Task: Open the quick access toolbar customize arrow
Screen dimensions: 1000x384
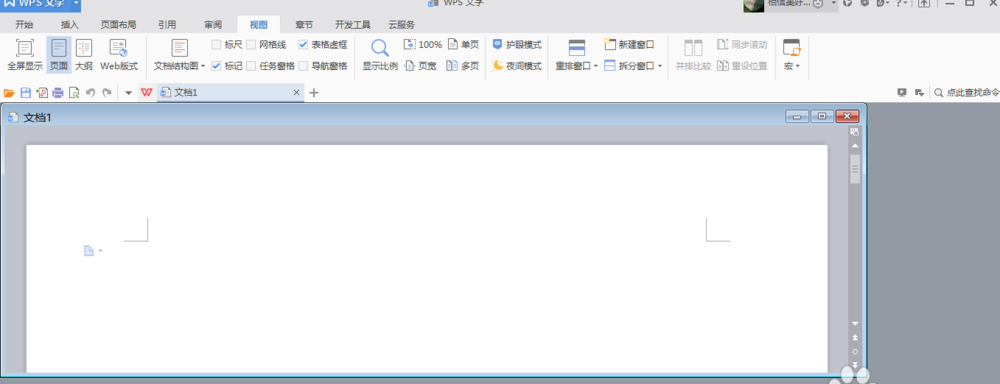Action: tap(128, 92)
